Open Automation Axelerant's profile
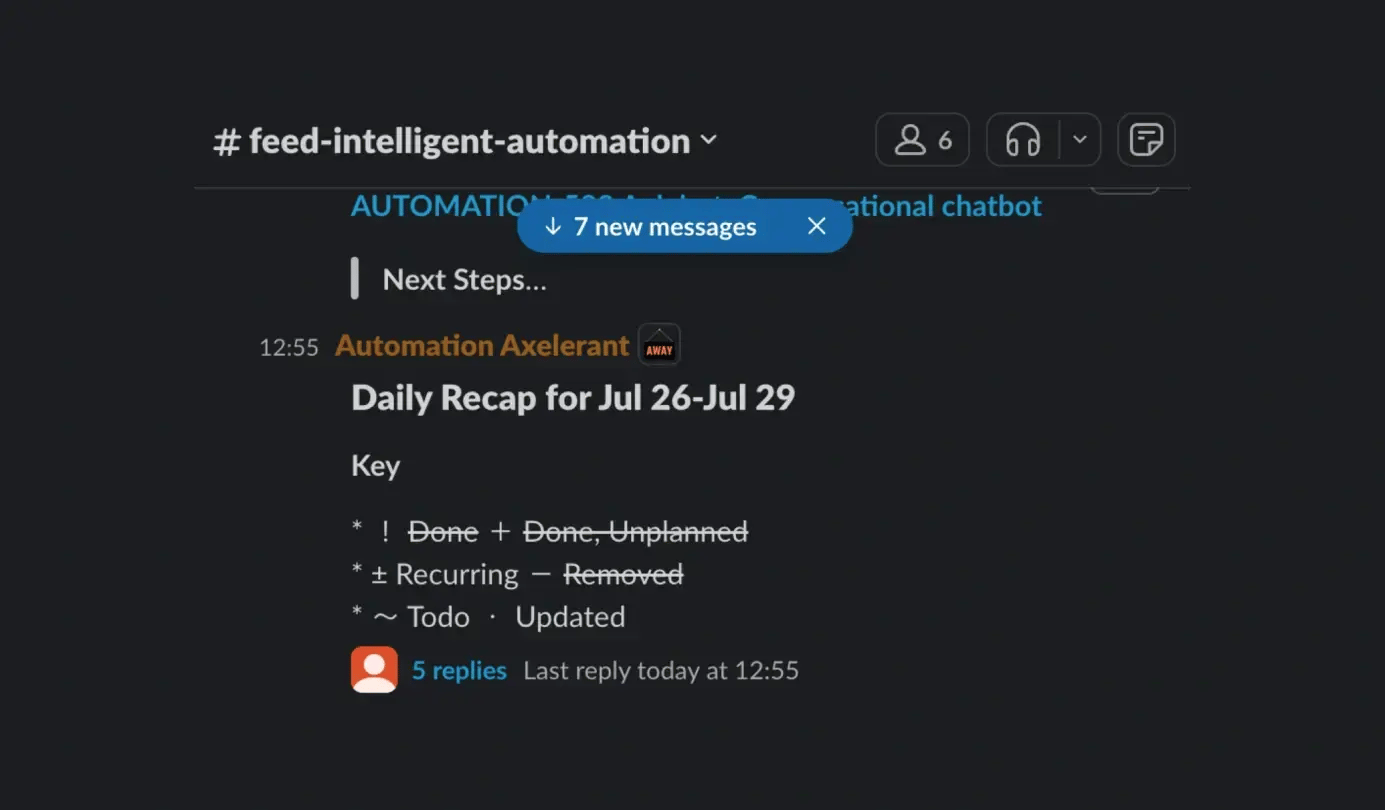Image resolution: width=1385 pixels, height=810 pixels. tap(482, 345)
